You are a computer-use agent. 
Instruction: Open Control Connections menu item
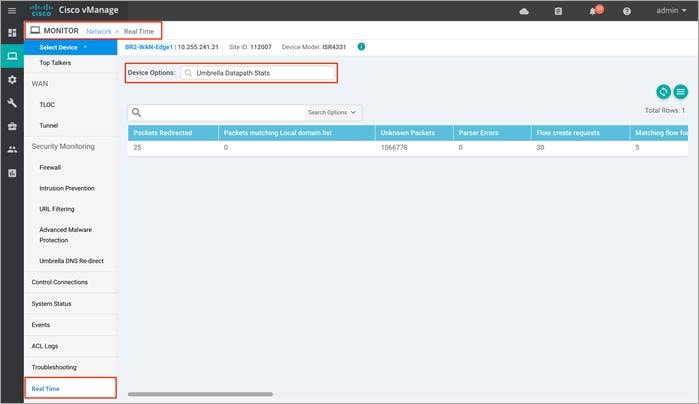pos(60,282)
